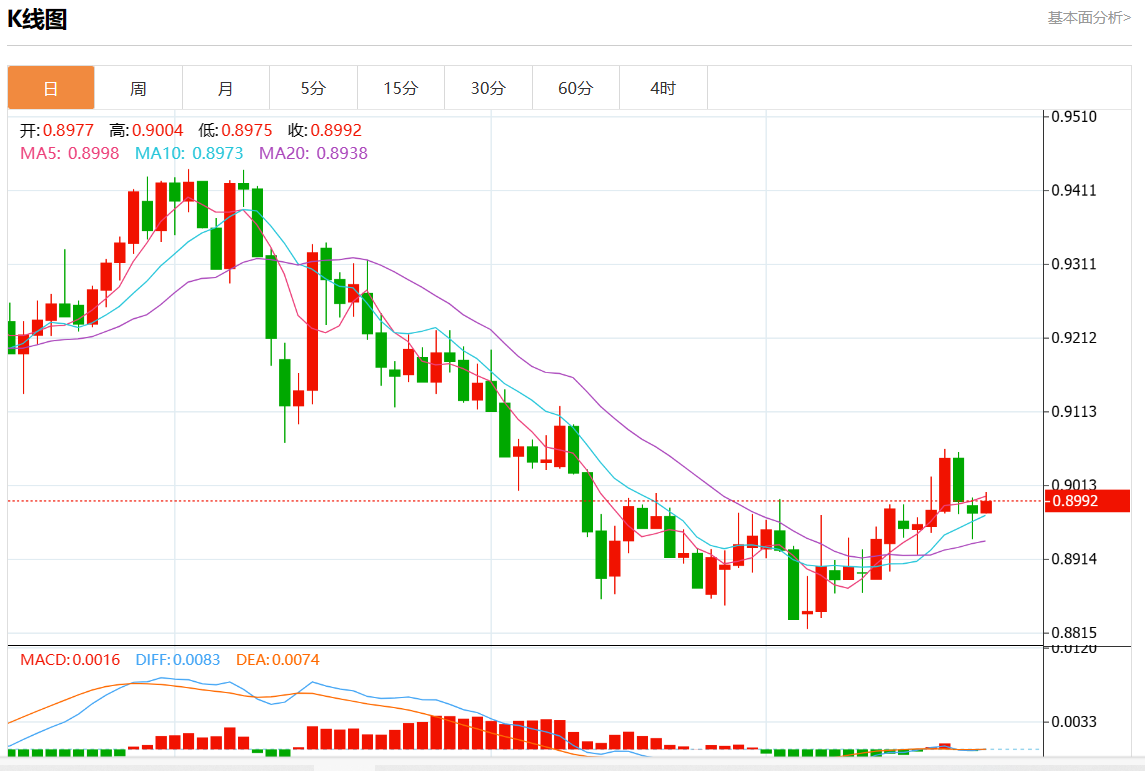Switch to the 月 monthly tab
Screen dimensions: 1145x771
point(226,88)
